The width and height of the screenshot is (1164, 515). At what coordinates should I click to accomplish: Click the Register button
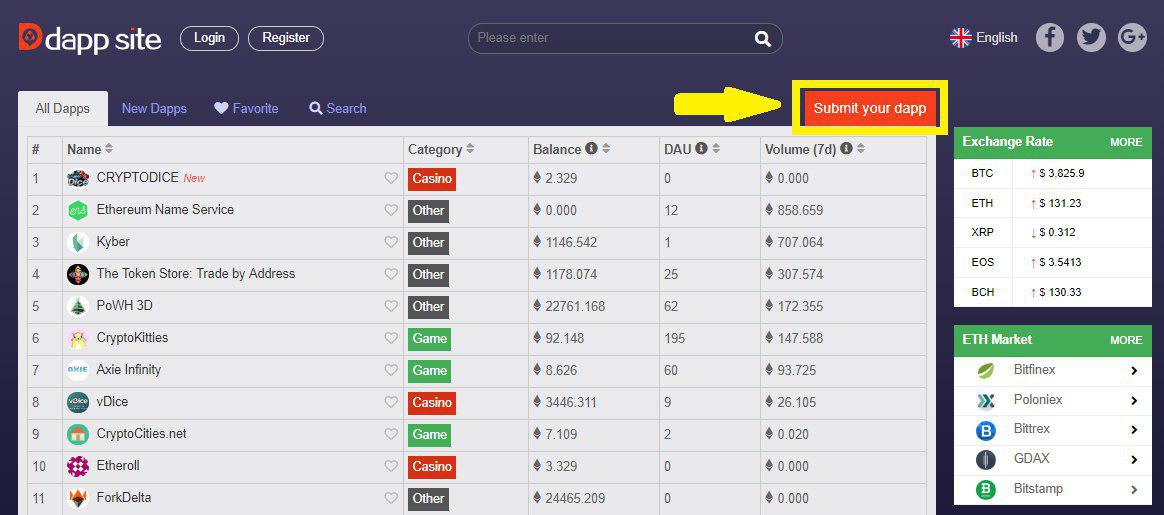click(x=286, y=38)
